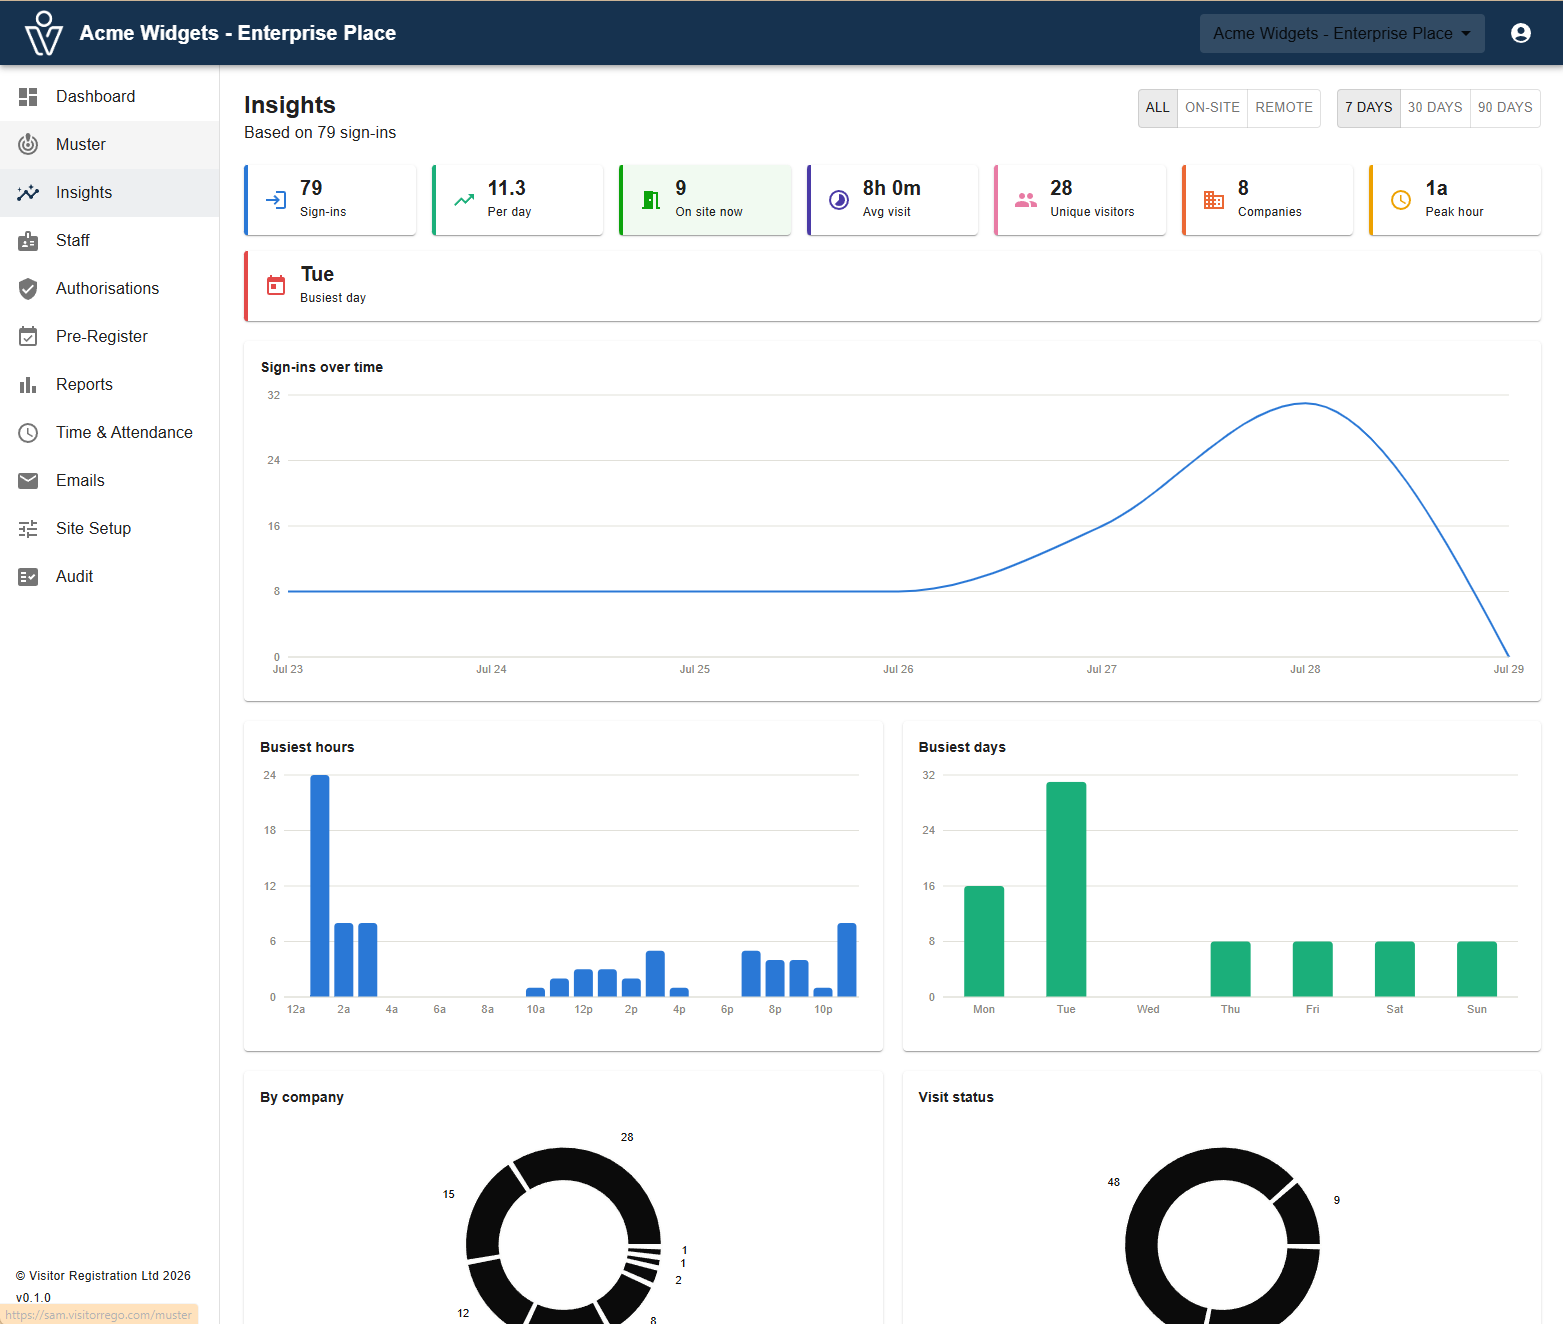
Task: Click the "Visit status" chart heading
Action: tap(956, 1097)
